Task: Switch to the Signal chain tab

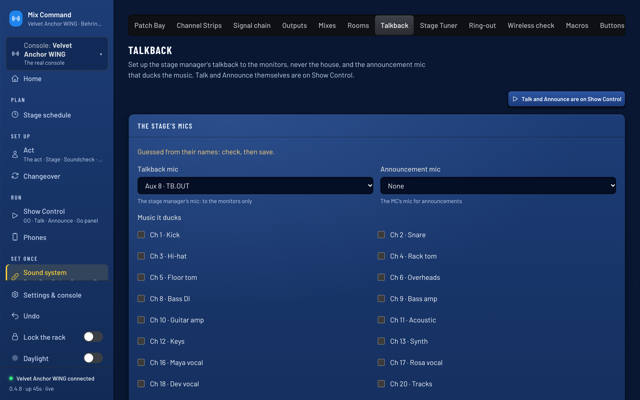Action: tap(252, 25)
